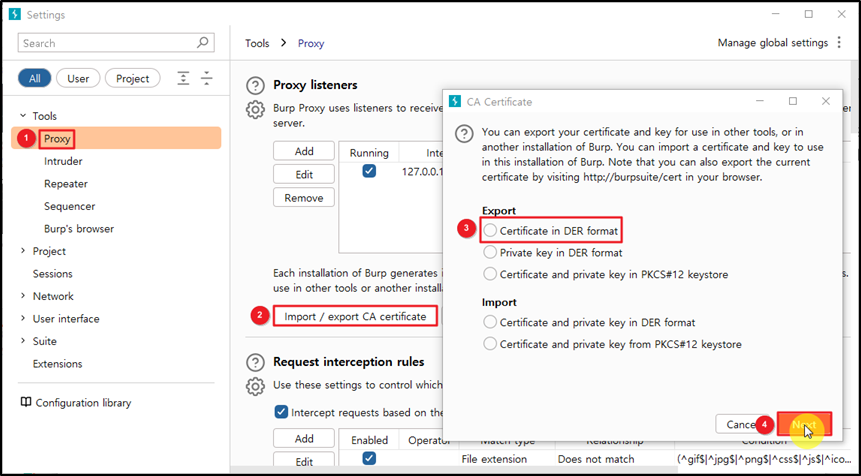Click the help icon in CA Certificate dialog
Viewport: 861px width, 476px height.
coord(464,133)
